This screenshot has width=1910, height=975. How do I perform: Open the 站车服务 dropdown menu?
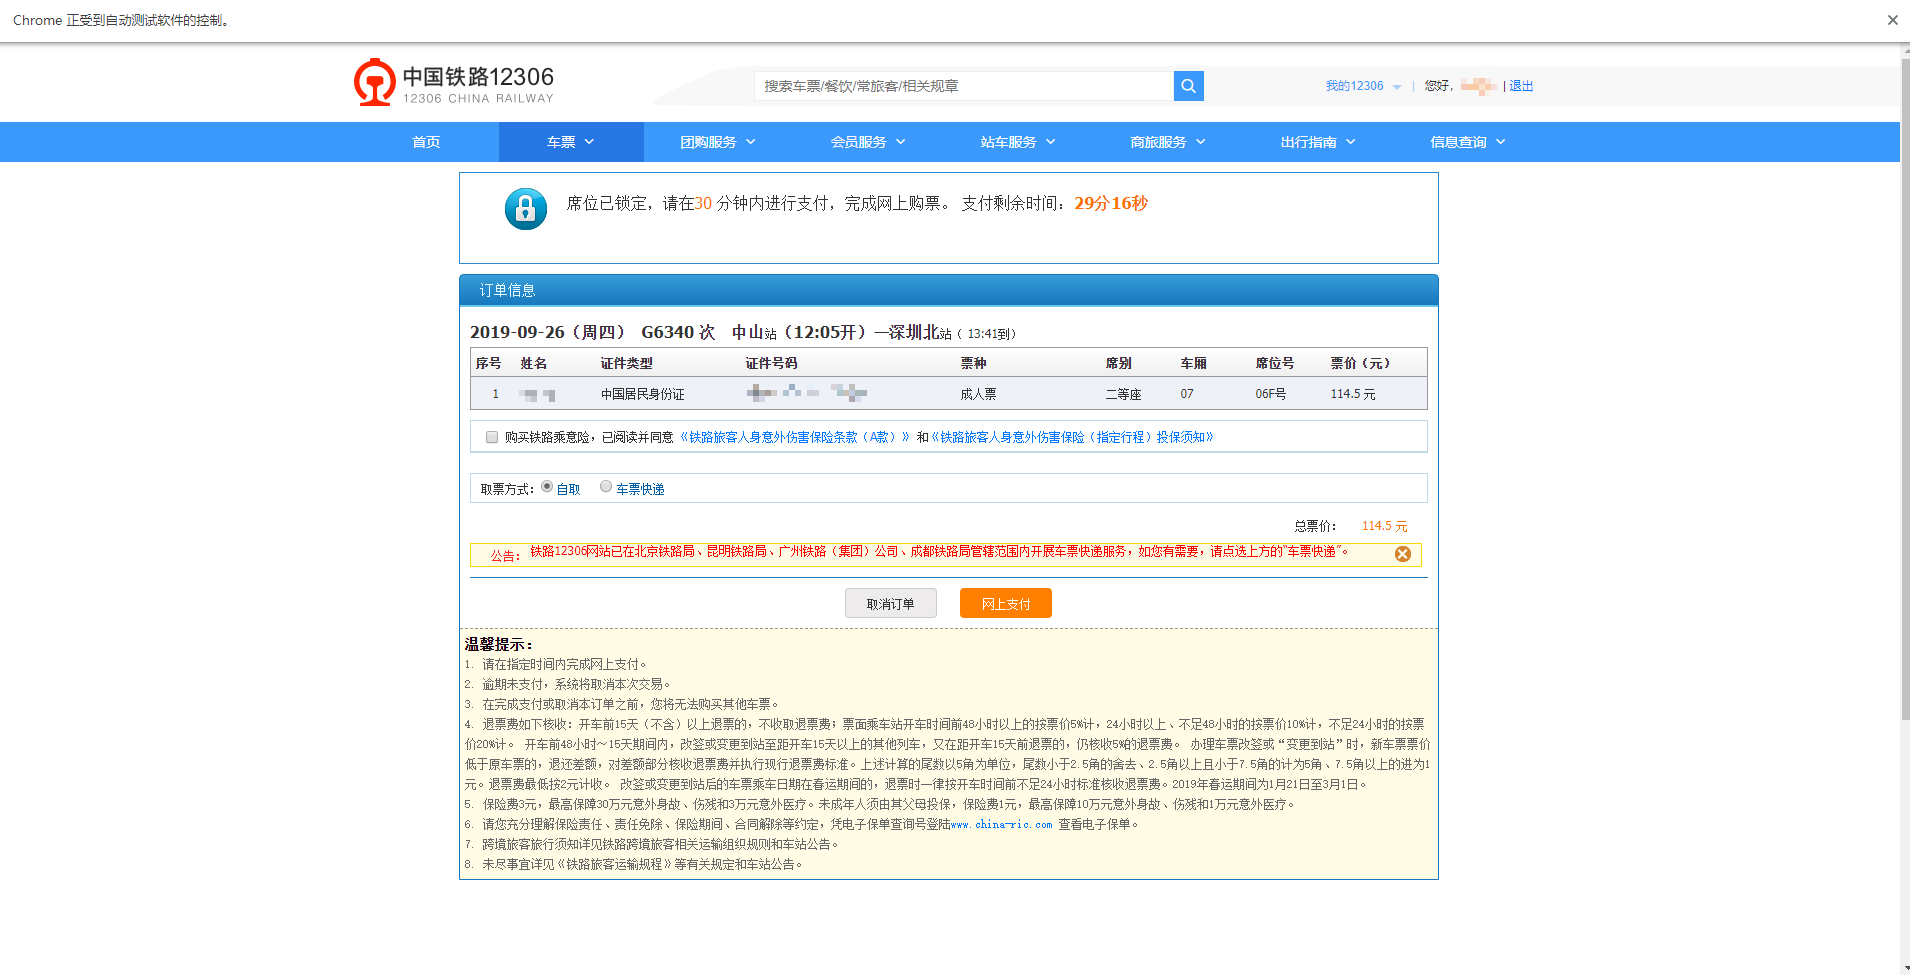point(1018,142)
